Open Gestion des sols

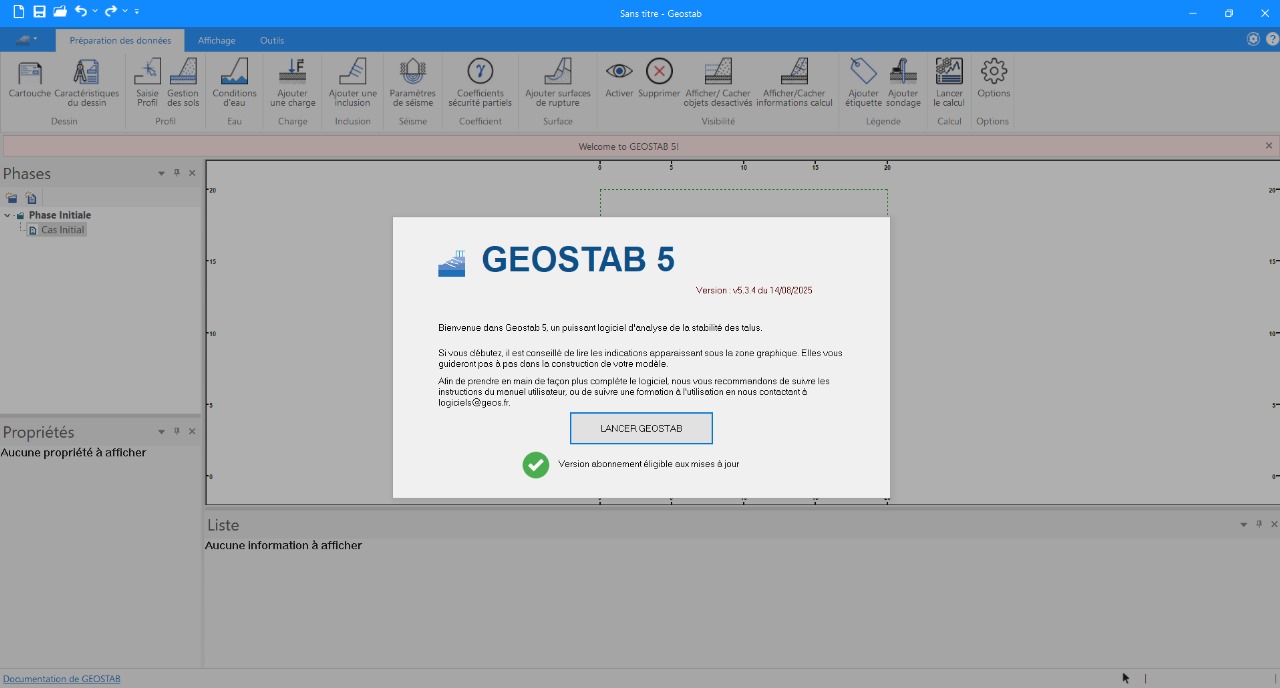[x=183, y=82]
